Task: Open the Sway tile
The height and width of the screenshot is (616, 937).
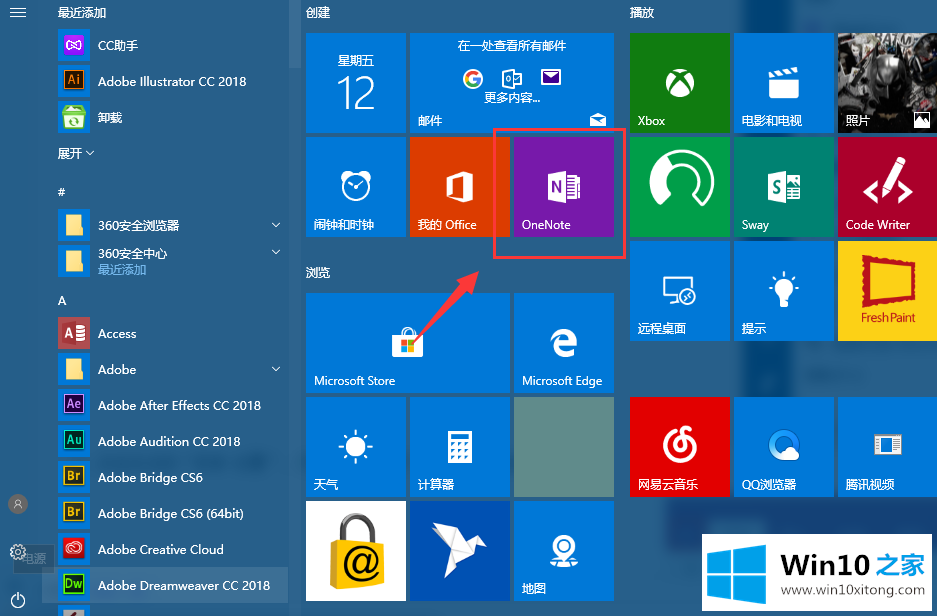Action: pos(783,187)
